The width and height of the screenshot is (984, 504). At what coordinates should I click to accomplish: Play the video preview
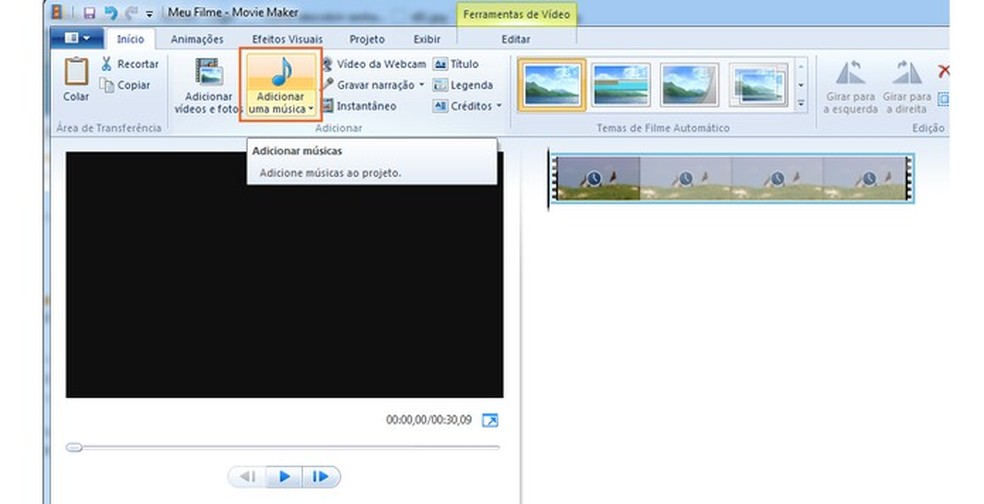click(x=284, y=477)
